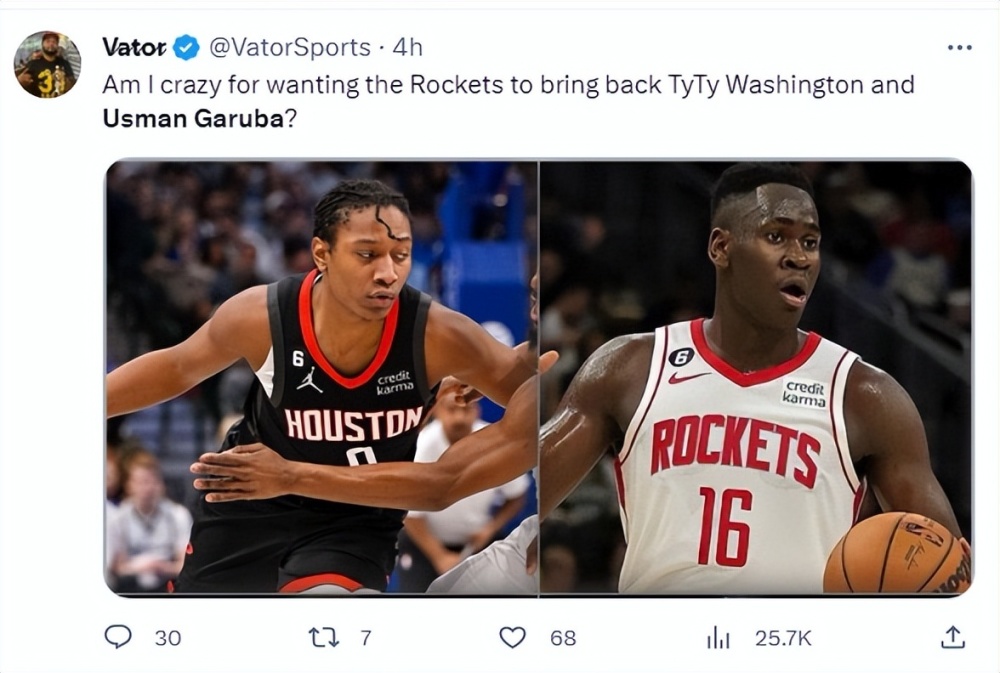Image resolution: width=1000 pixels, height=673 pixels.
Task: Click the blue verified badge
Action: (x=187, y=47)
